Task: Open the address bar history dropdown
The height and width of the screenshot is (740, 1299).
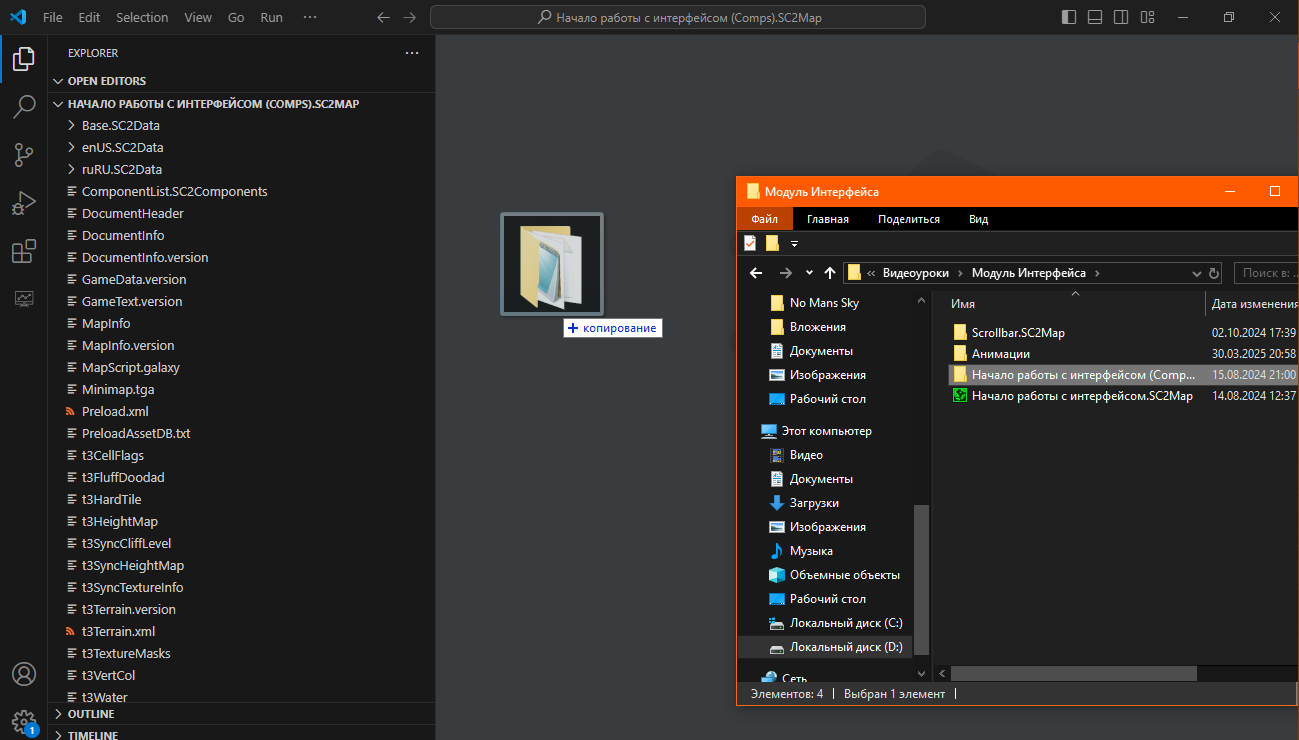Action: click(1197, 273)
